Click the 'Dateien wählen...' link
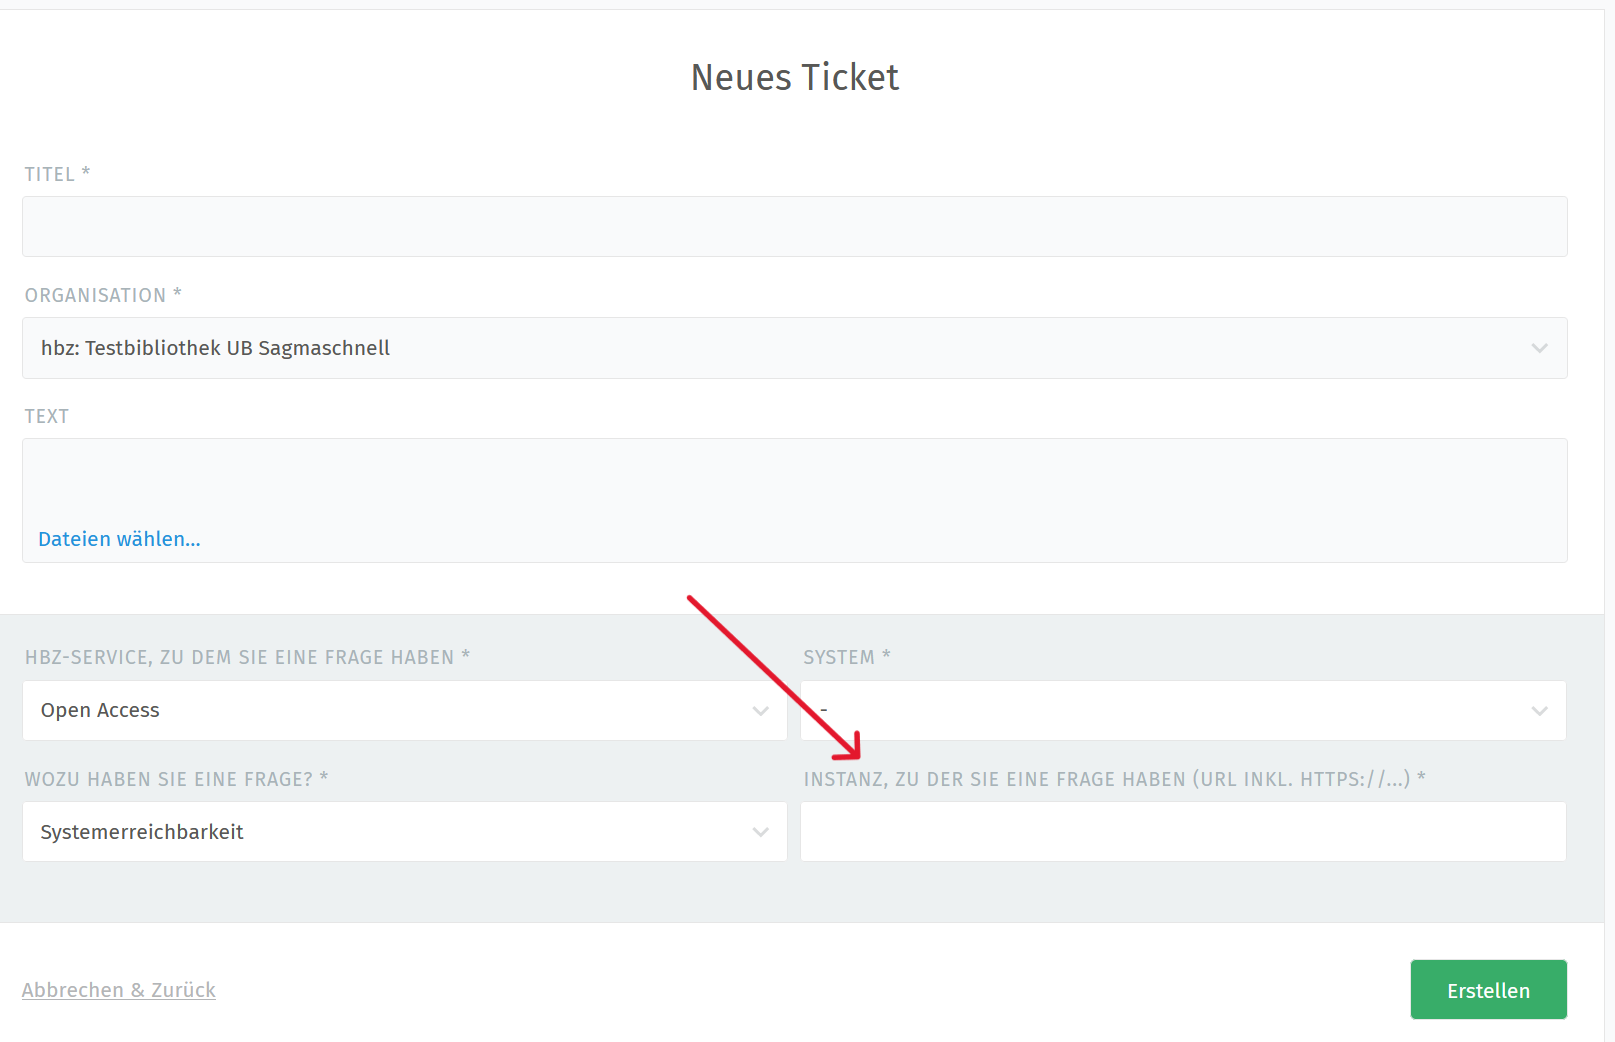The width and height of the screenshot is (1615, 1042). point(119,539)
